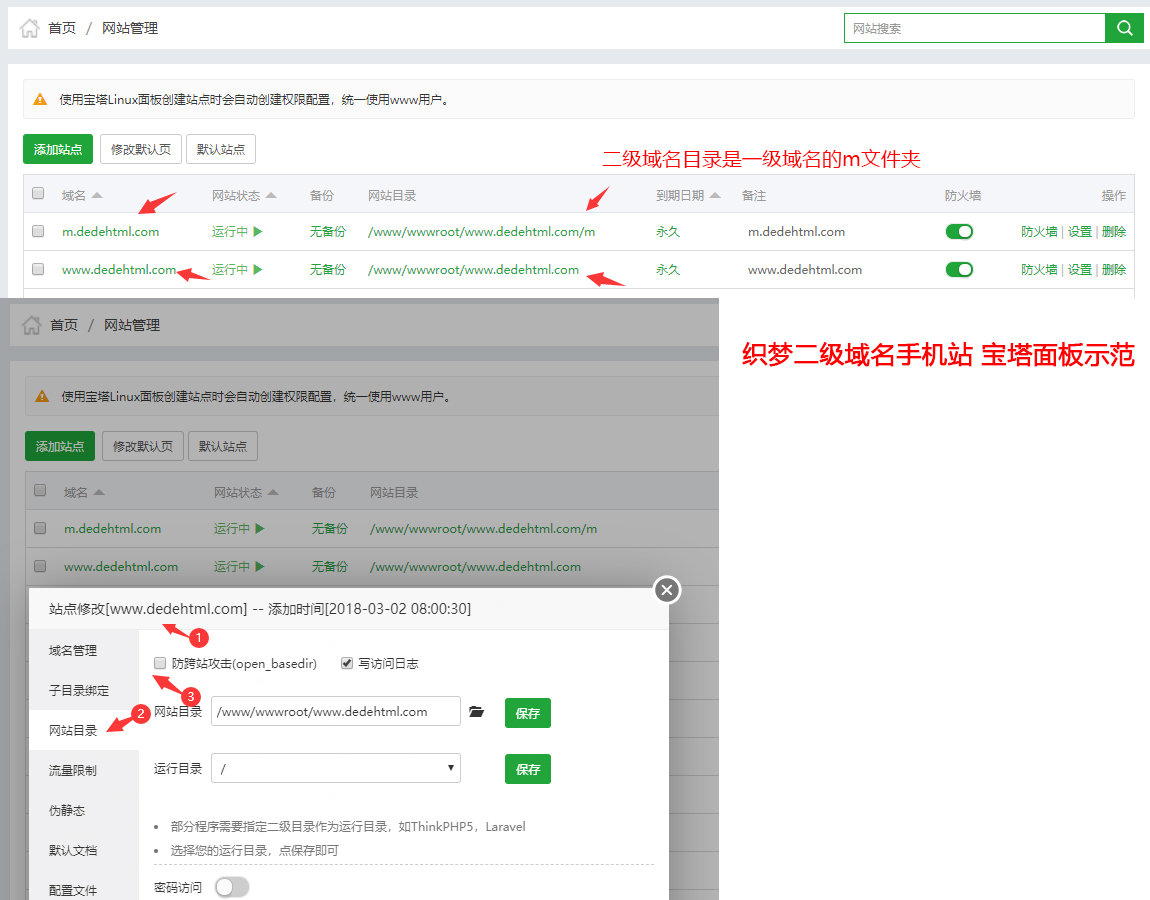Disable firewall toggle for m.dedehtml.com

[959, 231]
